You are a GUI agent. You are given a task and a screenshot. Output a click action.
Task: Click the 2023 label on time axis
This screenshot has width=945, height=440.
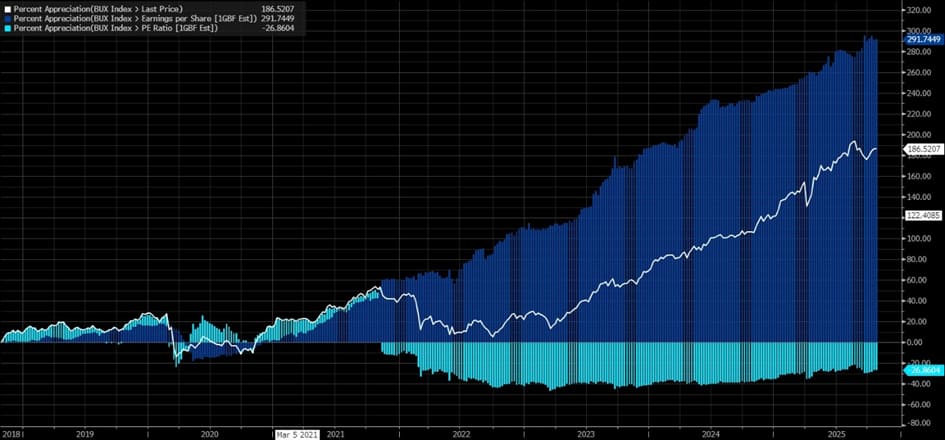click(x=586, y=435)
